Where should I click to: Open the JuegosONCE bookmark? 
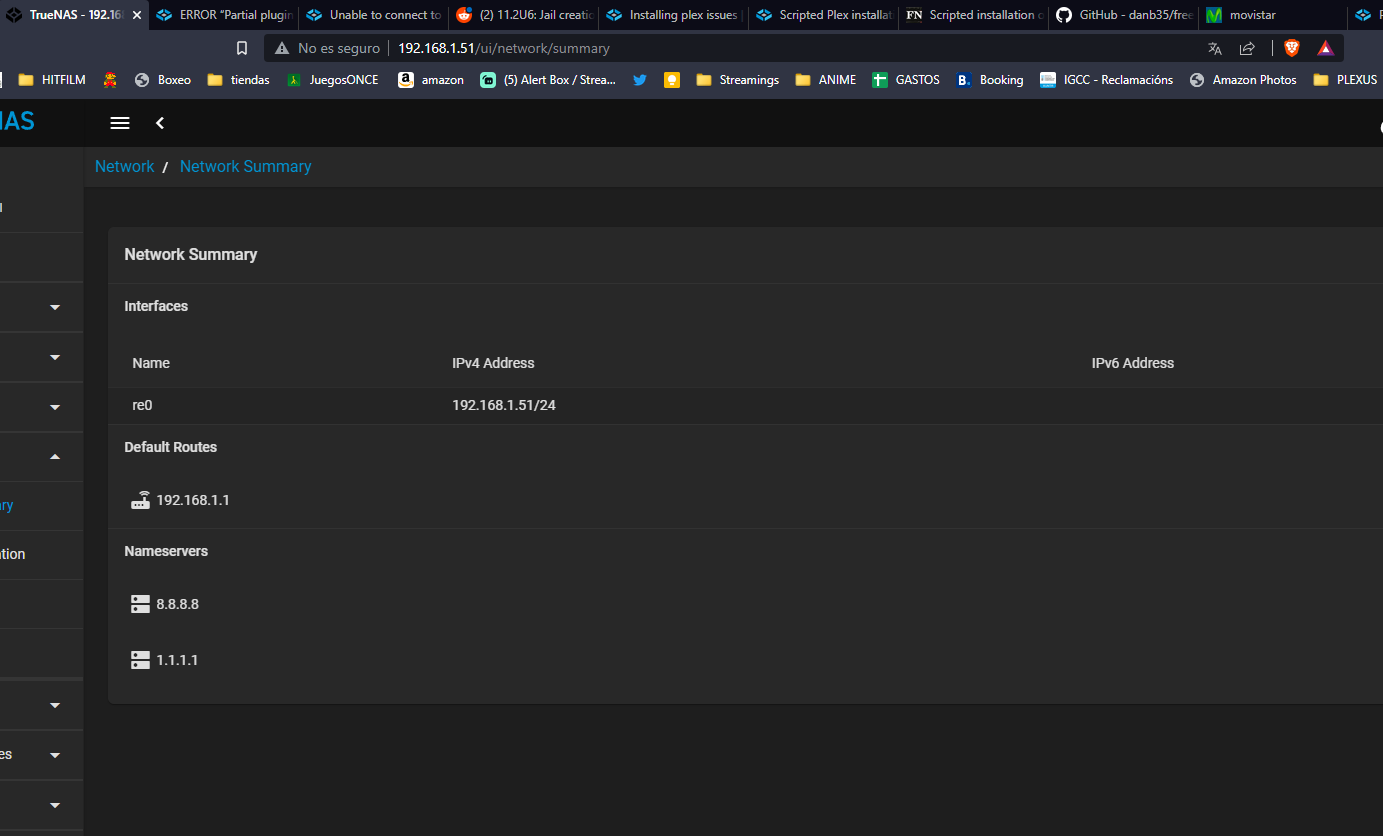click(333, 80)
